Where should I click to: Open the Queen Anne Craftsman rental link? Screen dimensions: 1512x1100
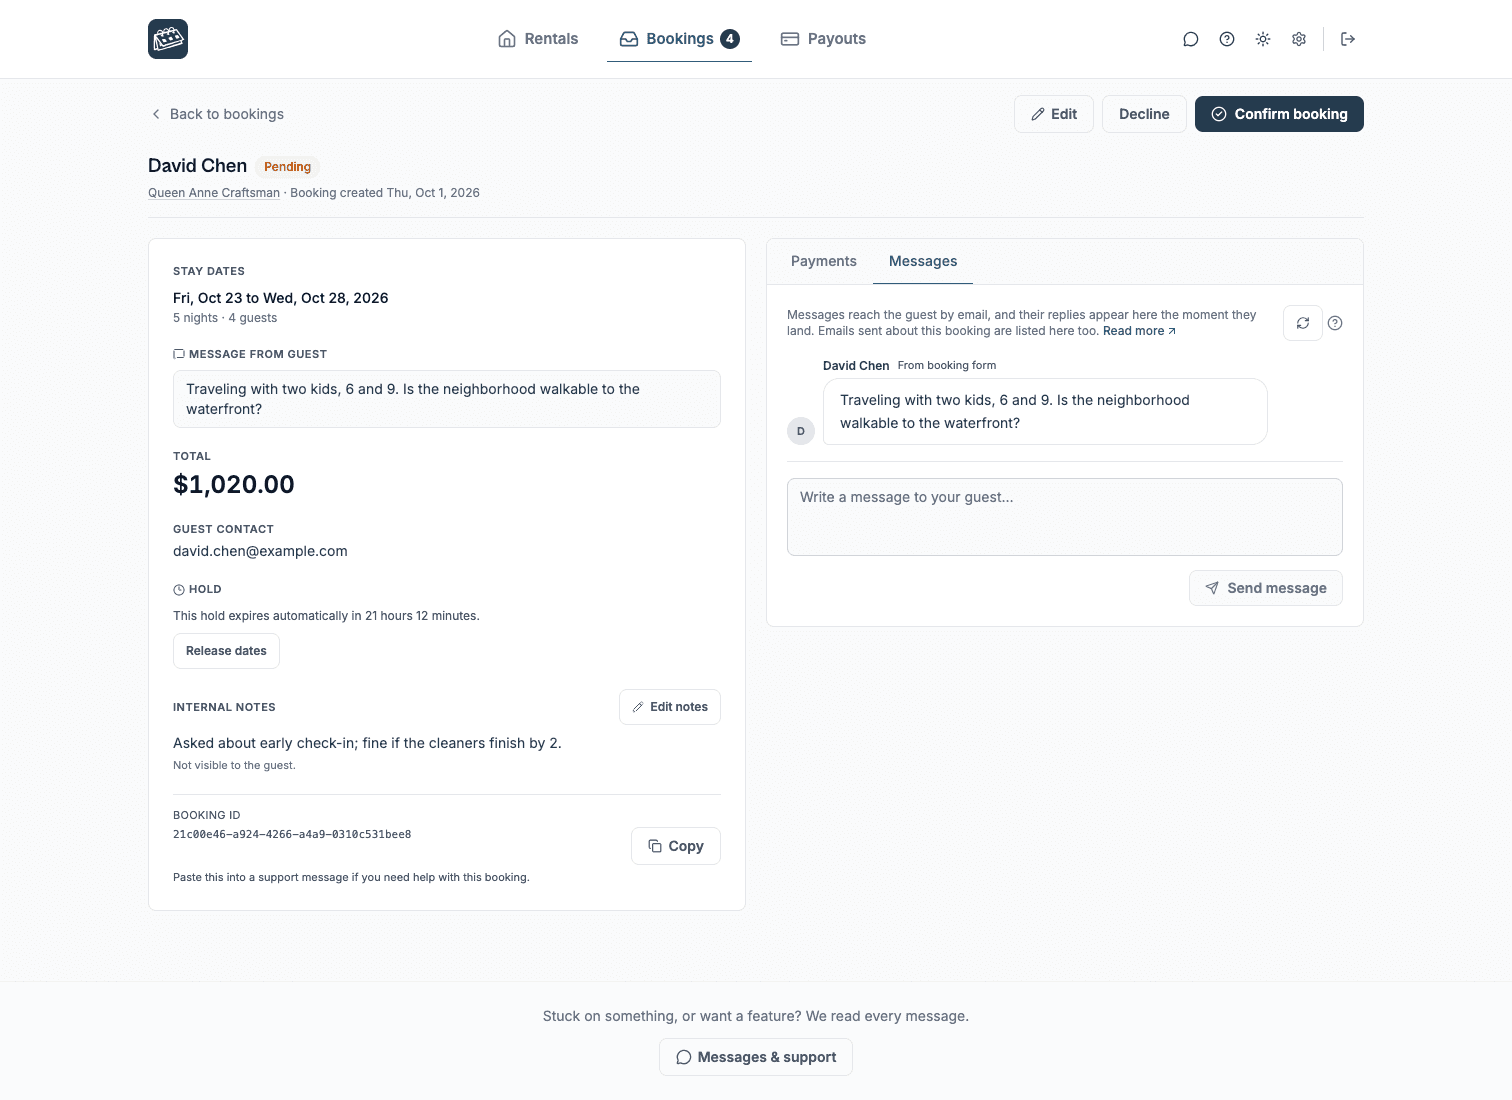[x=214, y=193]
